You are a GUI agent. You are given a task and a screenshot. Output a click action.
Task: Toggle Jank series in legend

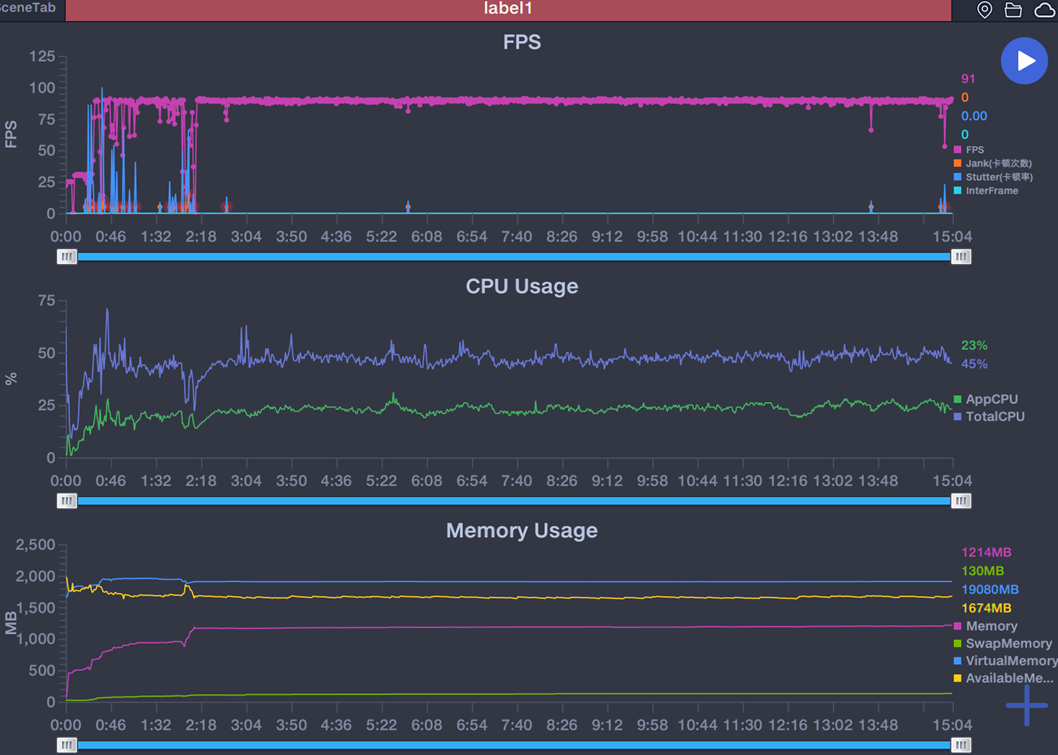(x=993, y=163)
